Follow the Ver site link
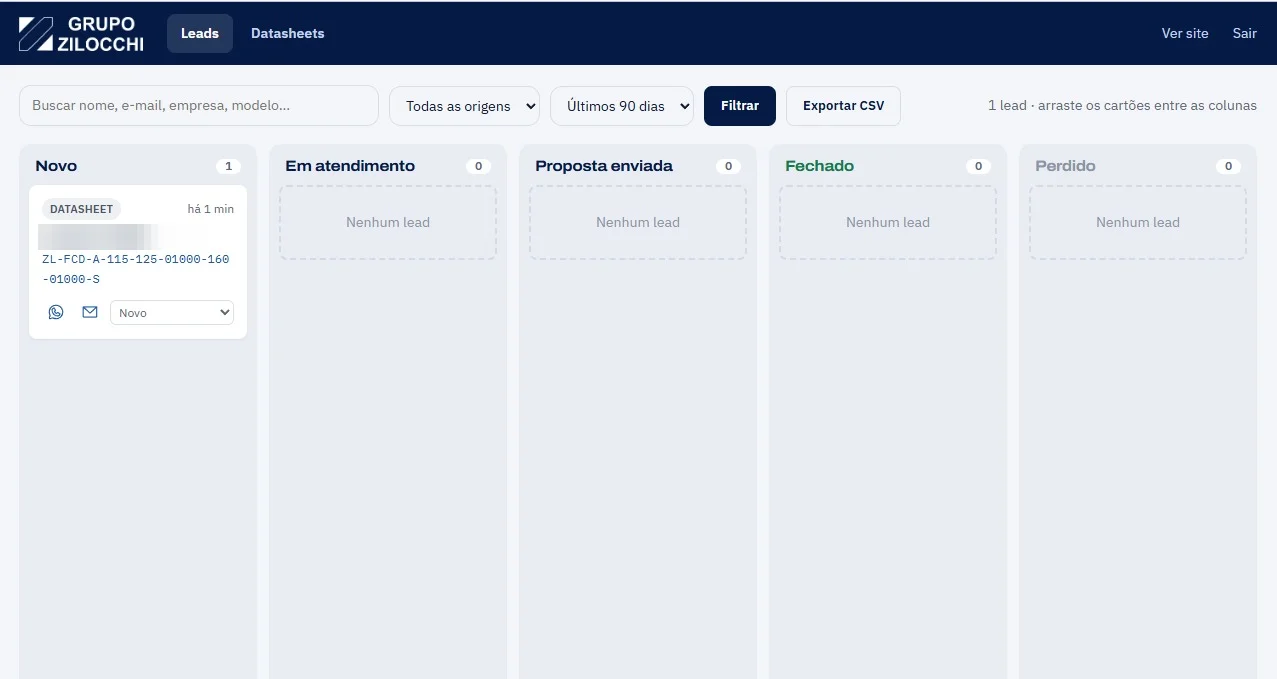 point(1185,33)
